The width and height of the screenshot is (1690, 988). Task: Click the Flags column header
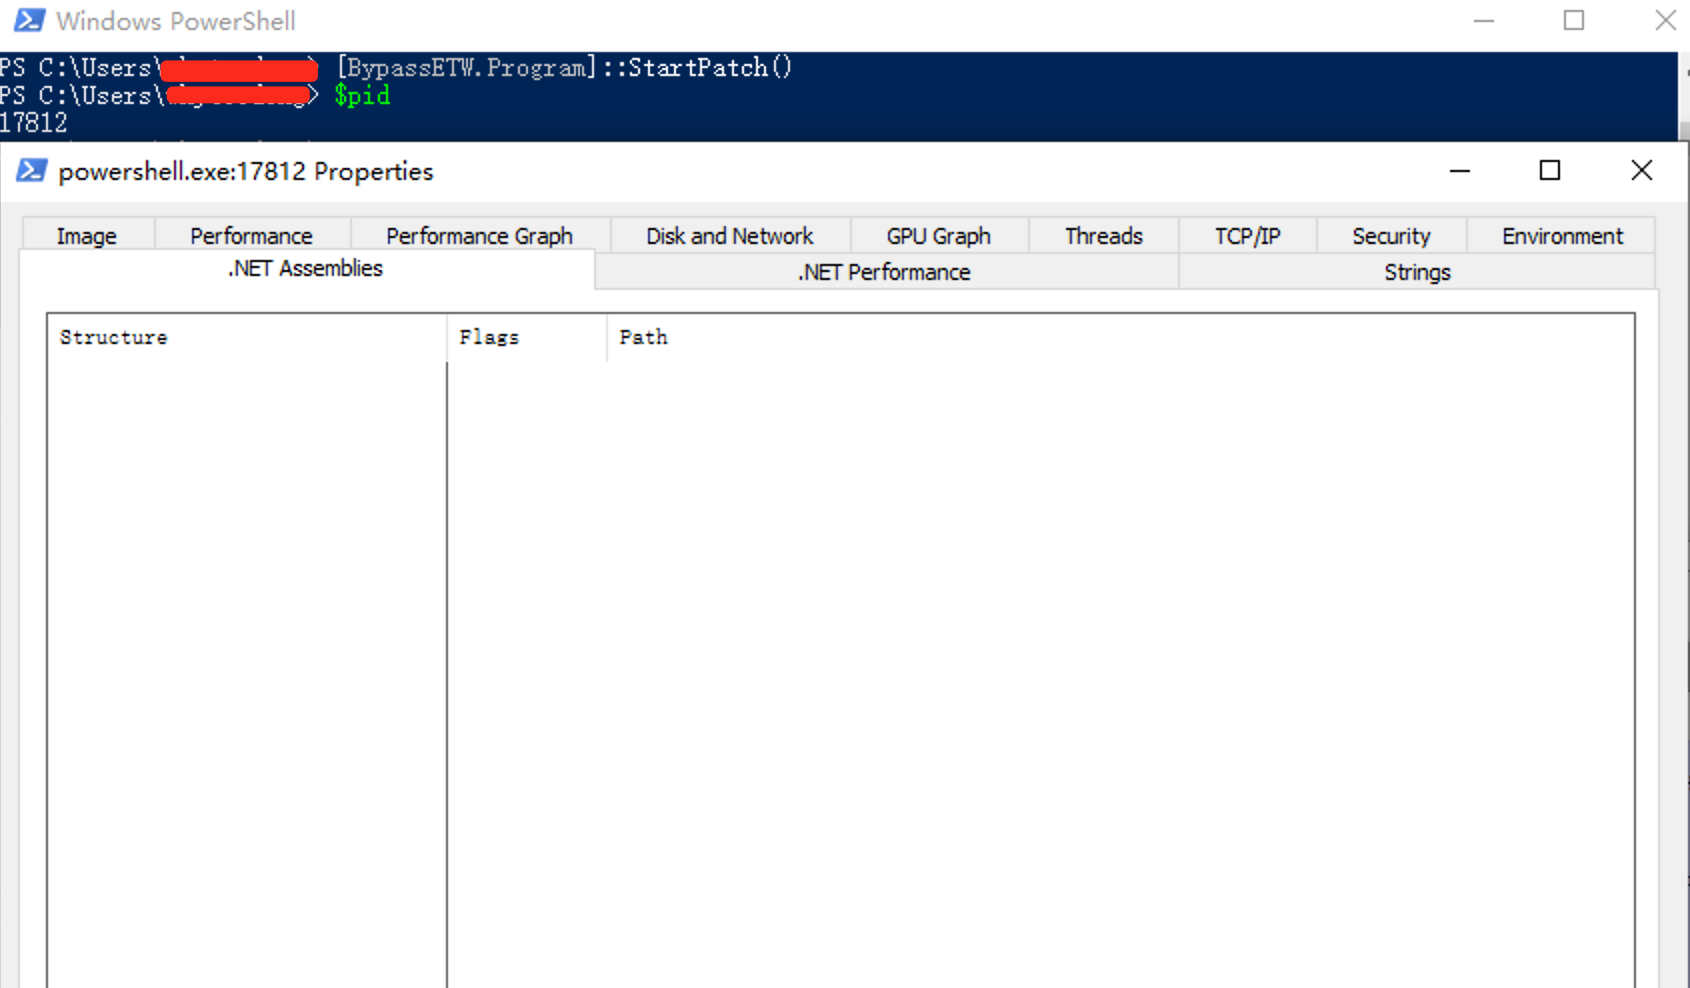point(527,337)
